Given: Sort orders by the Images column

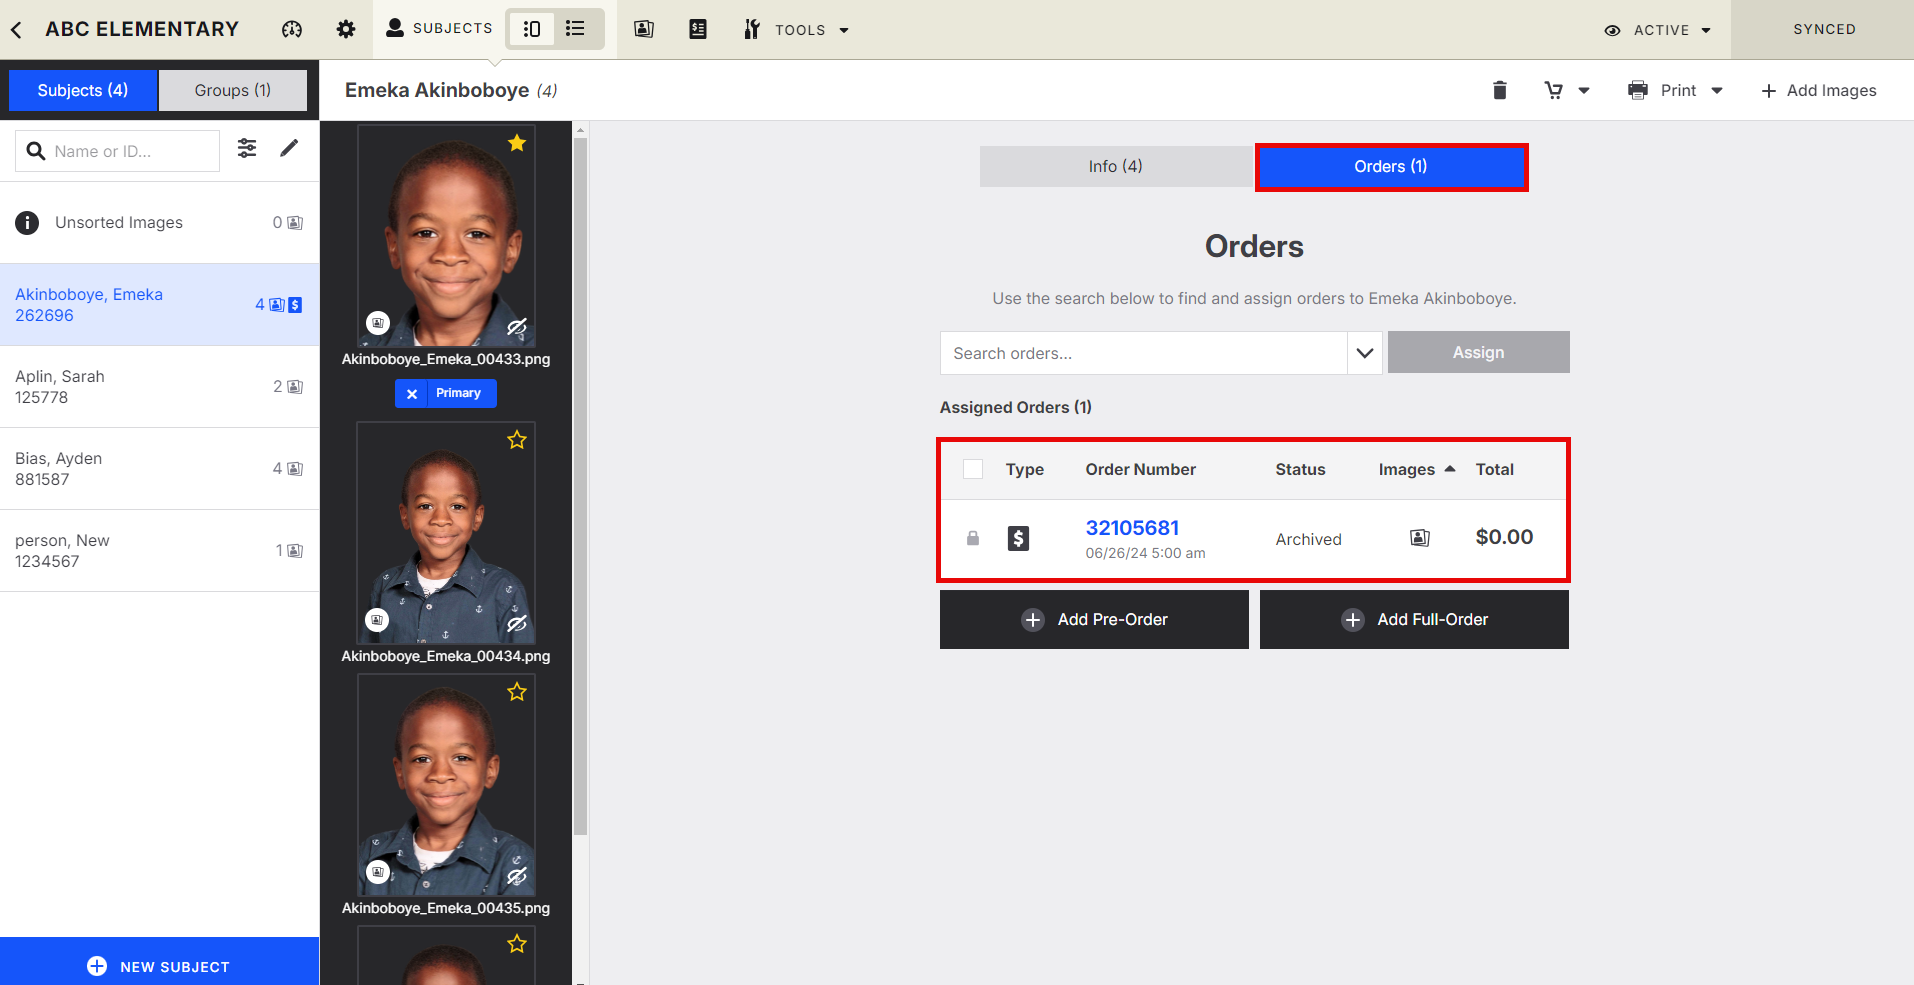Looking at the screenshot, I should [1417, 469].
